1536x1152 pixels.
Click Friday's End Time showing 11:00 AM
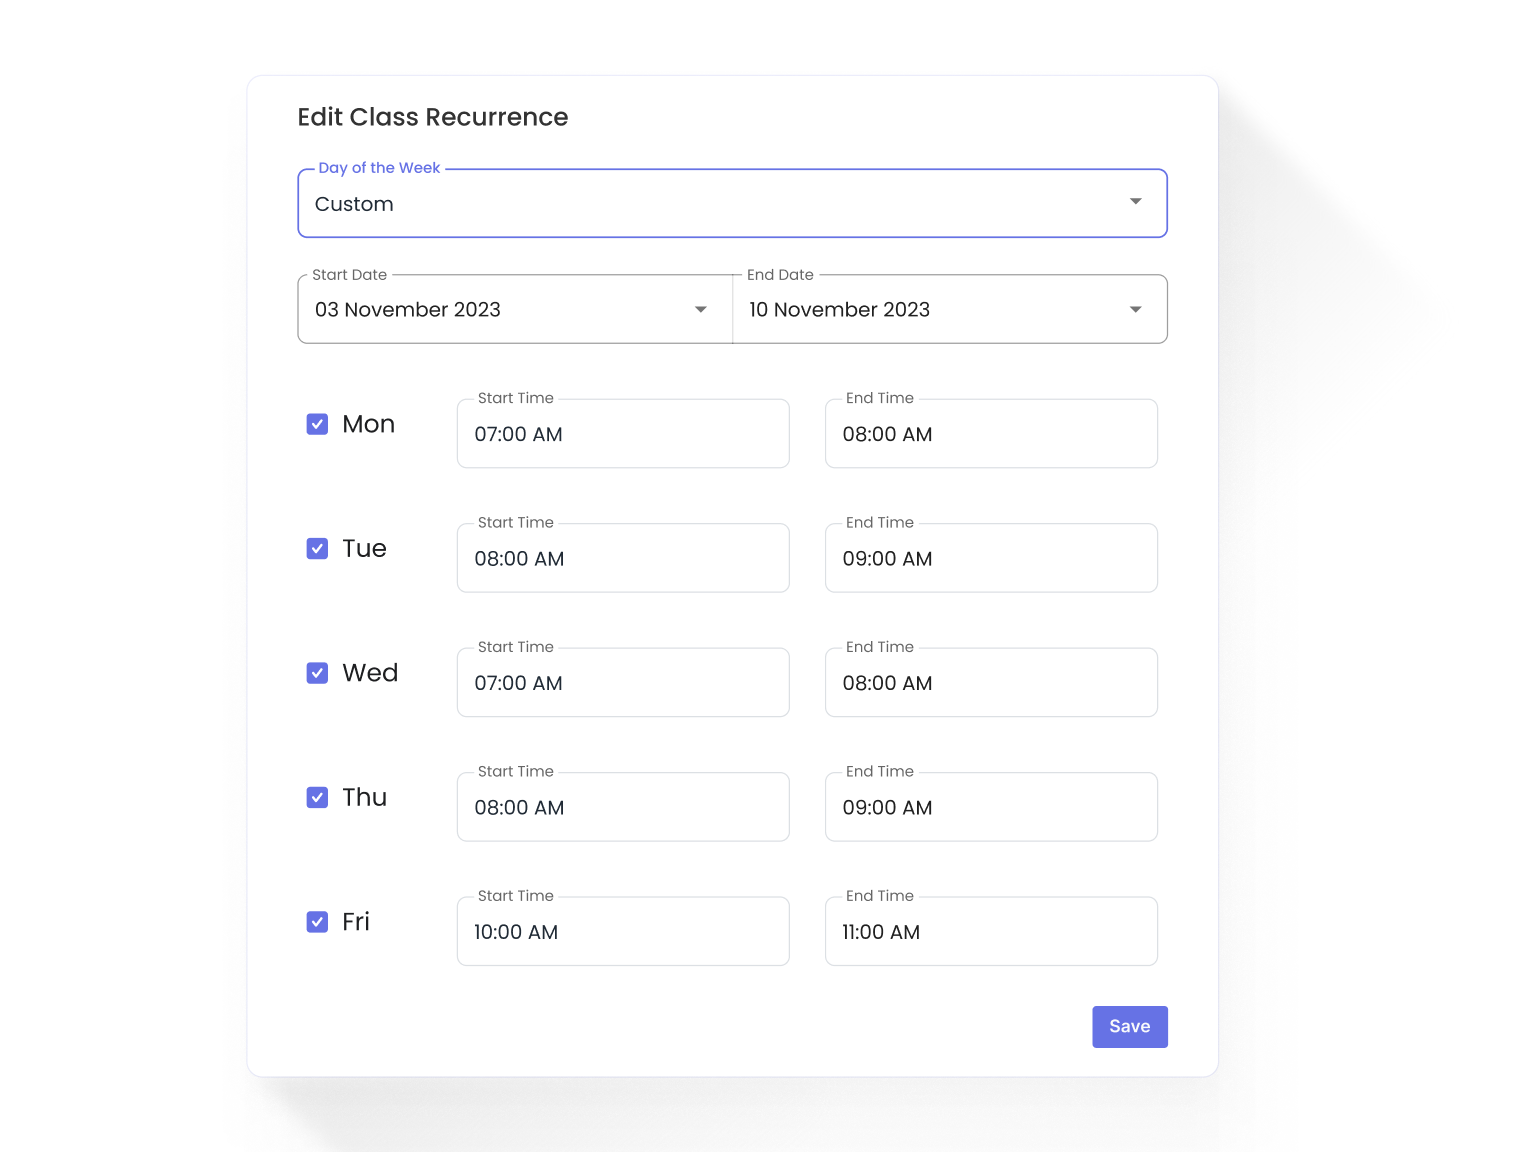[990, 931]
